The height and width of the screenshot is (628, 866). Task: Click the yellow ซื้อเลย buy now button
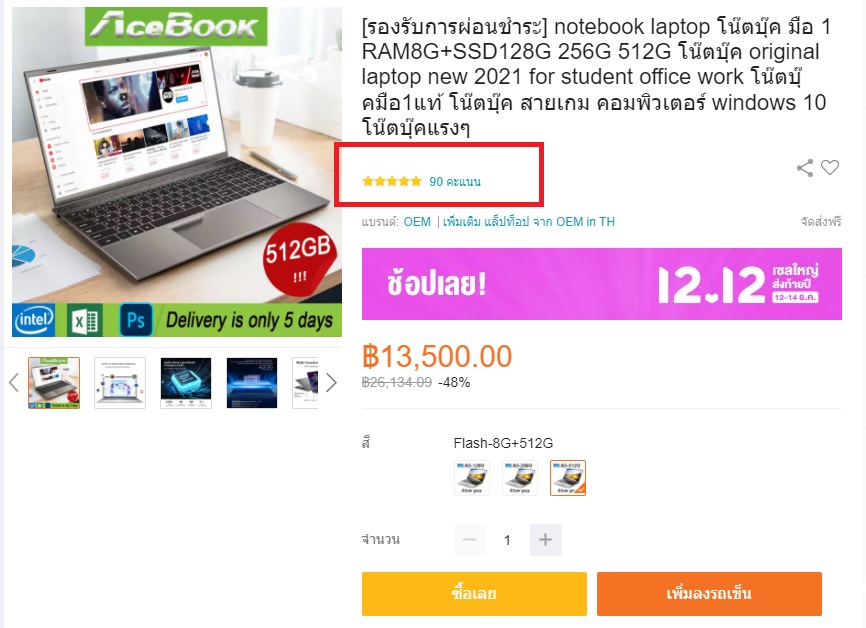(x=474, y=594)
